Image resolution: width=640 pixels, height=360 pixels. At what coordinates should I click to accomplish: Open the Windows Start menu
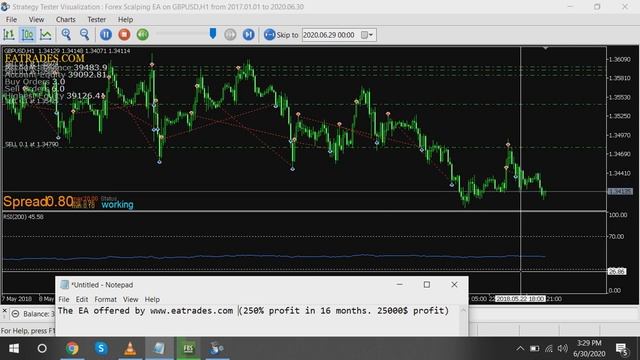tap(14, 349)
